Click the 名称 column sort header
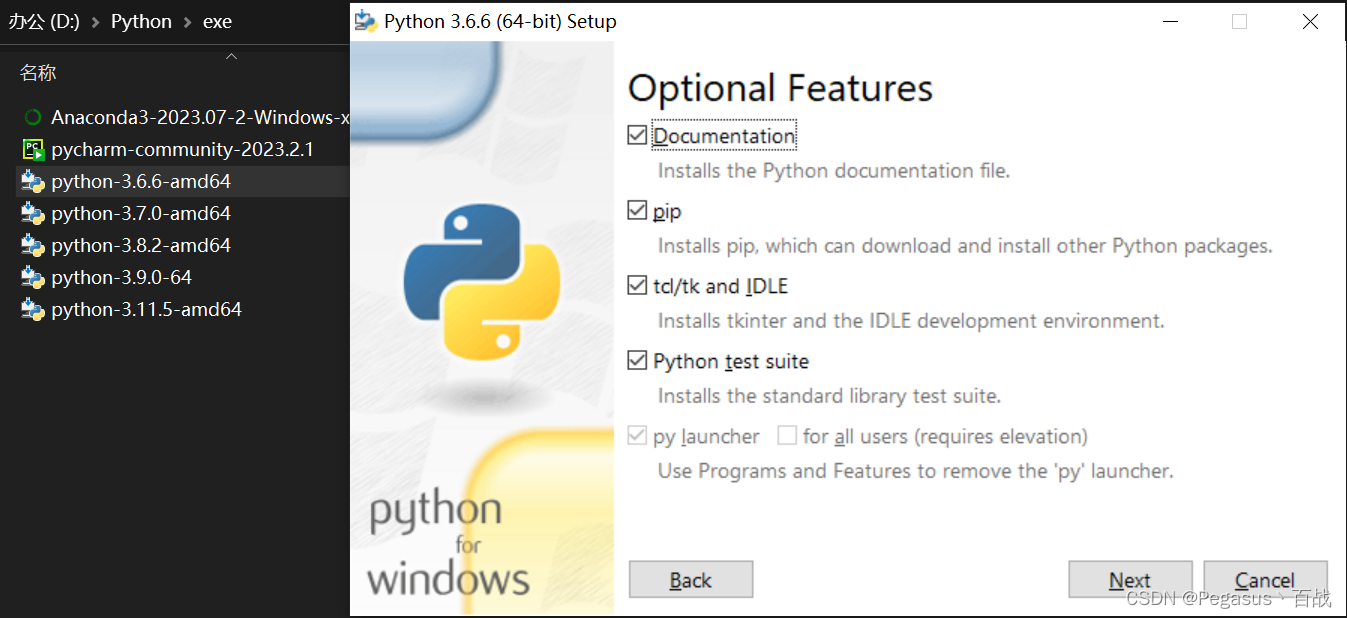Viewport: 1347px width, 618px height. (x=39, y=73)
